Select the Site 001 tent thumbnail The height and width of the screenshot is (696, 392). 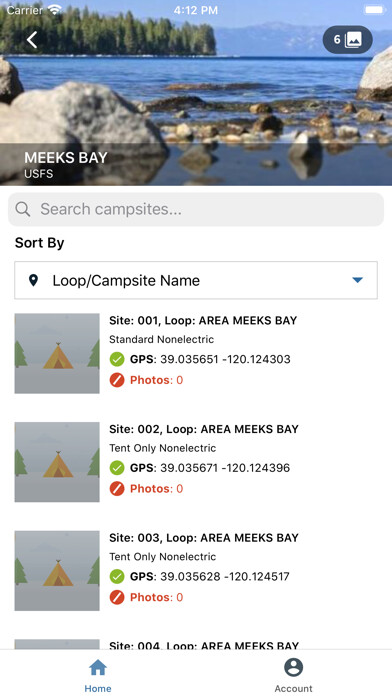pyautogui.click(x=57, y=353)
